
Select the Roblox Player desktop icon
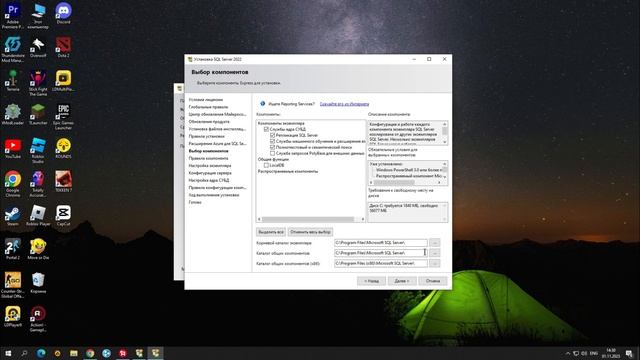coord(38,216)
